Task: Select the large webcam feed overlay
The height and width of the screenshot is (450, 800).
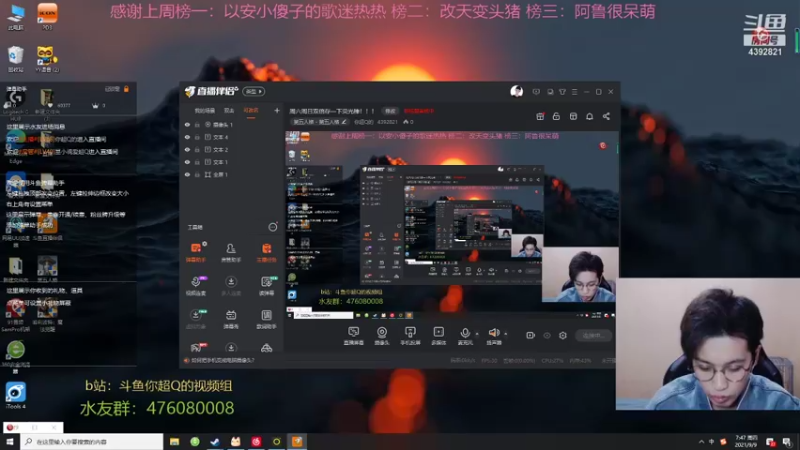Action: pos(708,344)
